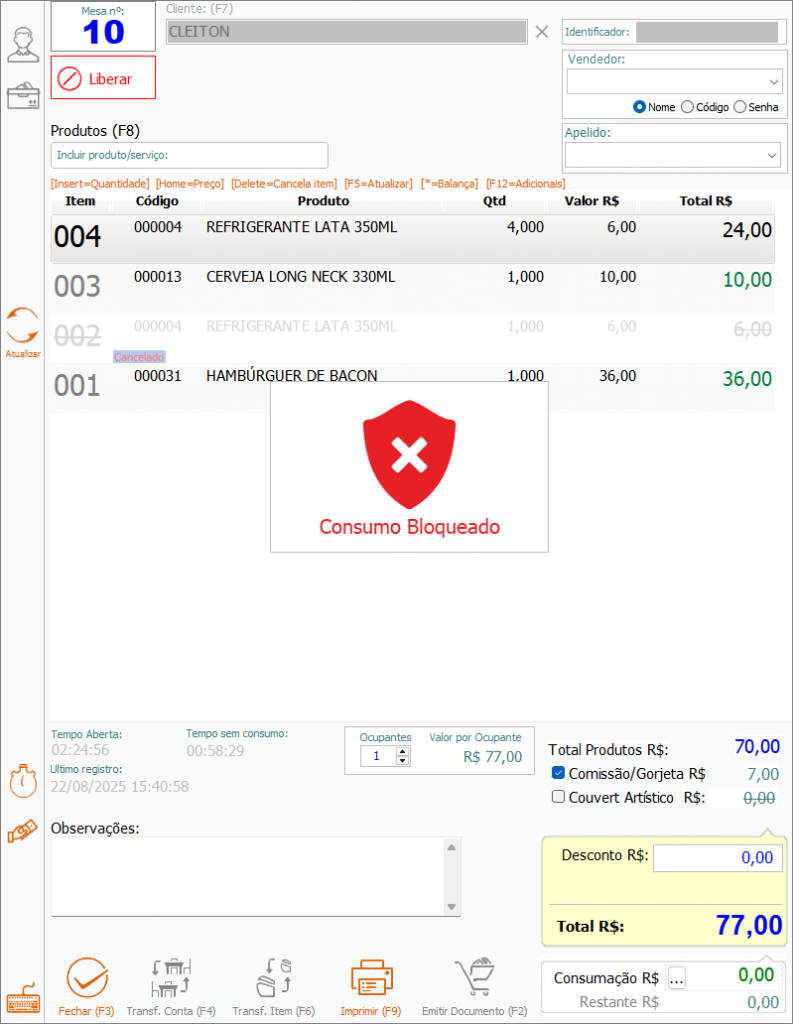
Task: Click the Imprimir (F9) printer icon
Action: [370, 979]
